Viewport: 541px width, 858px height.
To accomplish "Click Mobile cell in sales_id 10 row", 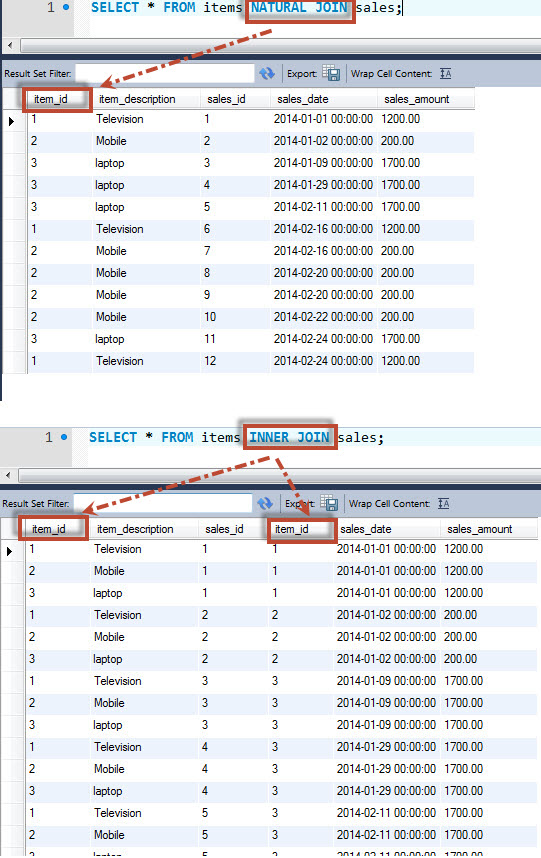I will [111, 317].
